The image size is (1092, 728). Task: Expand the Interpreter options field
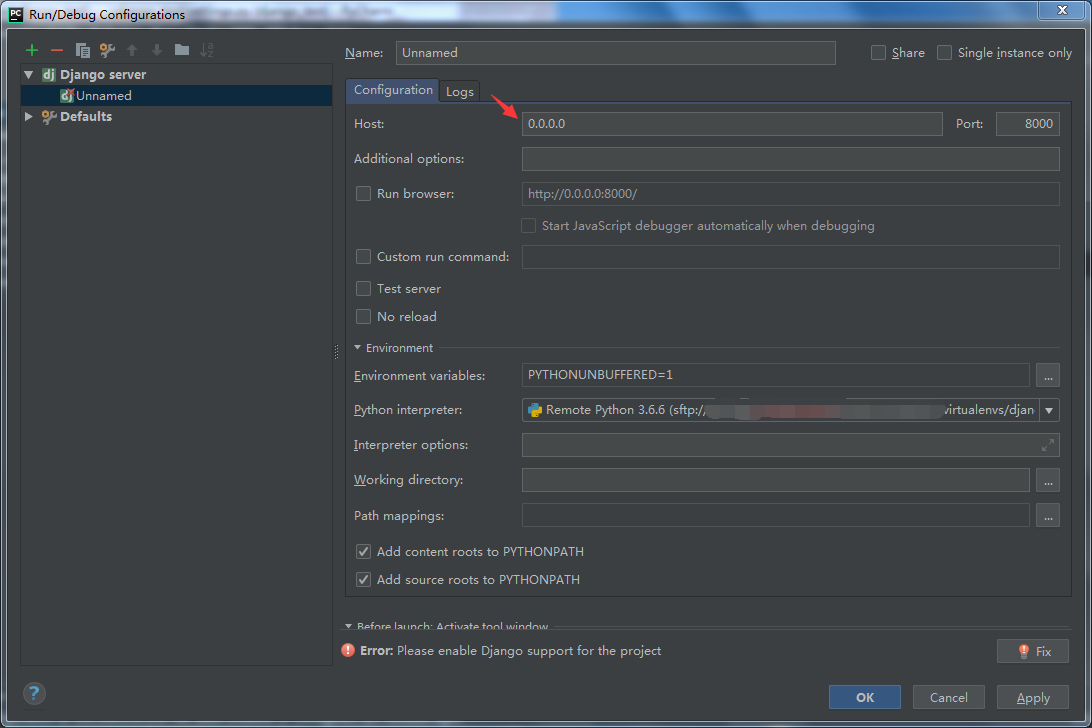(x=1047, y=445)
